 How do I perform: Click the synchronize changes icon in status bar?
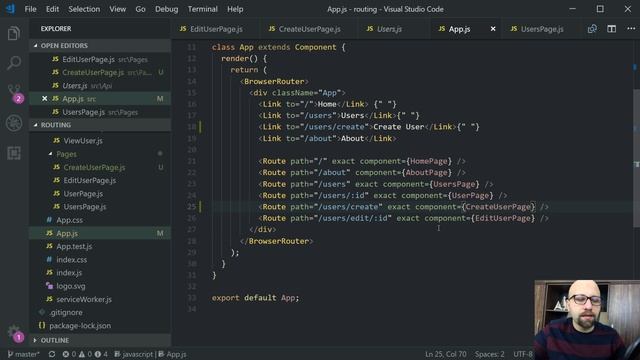[52, 354]
